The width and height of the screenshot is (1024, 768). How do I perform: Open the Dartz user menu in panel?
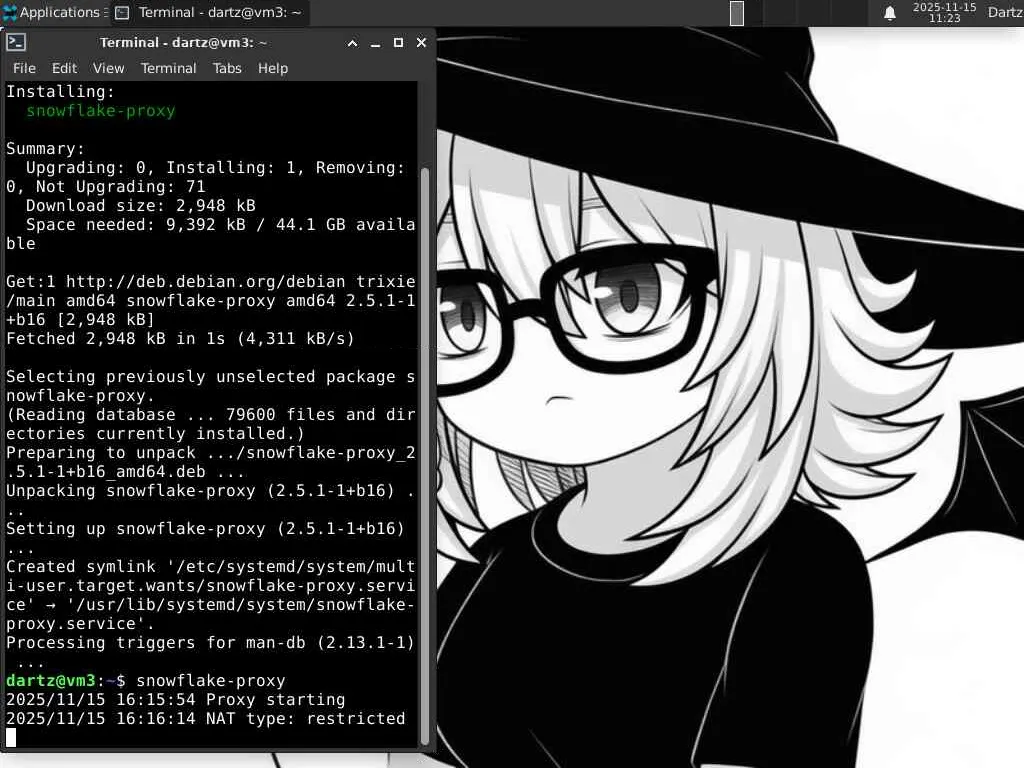(x=1005, y=12)
